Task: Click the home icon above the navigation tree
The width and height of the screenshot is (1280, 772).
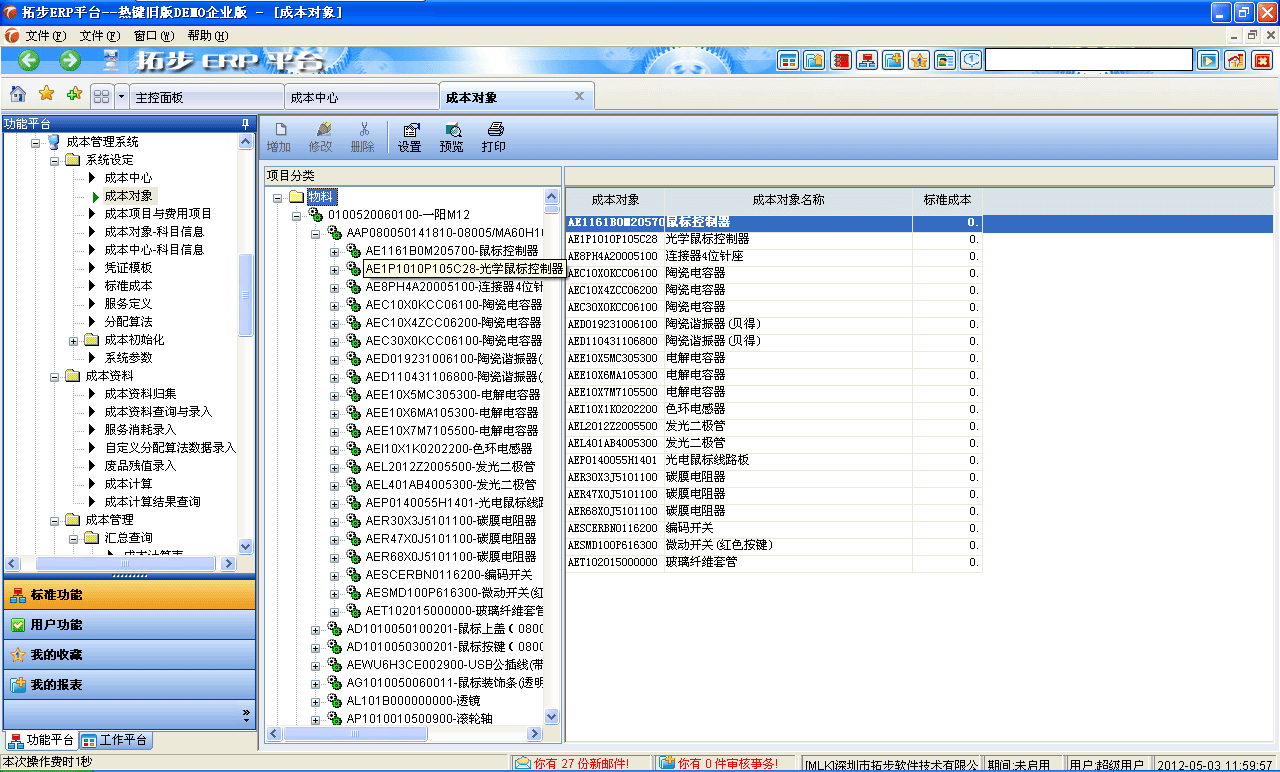Action: (x=18, y=94)
